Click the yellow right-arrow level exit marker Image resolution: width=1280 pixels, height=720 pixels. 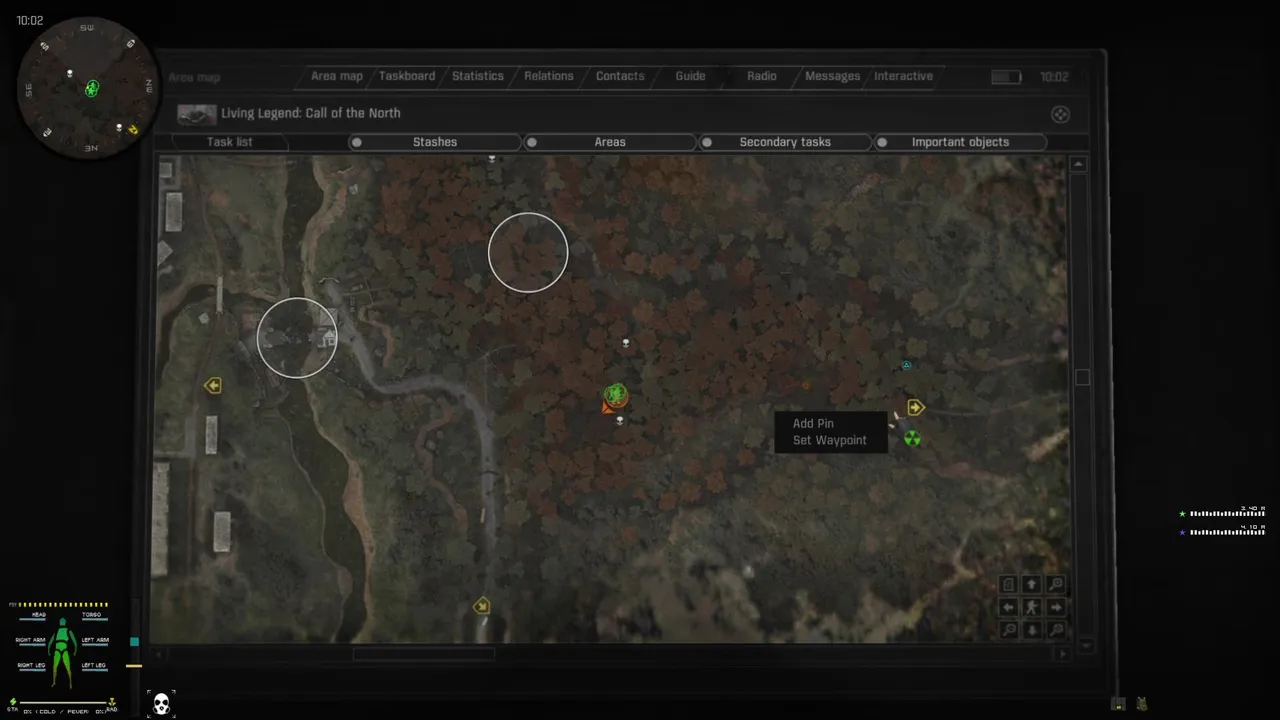pyautogui.click(x=915, y=407)
